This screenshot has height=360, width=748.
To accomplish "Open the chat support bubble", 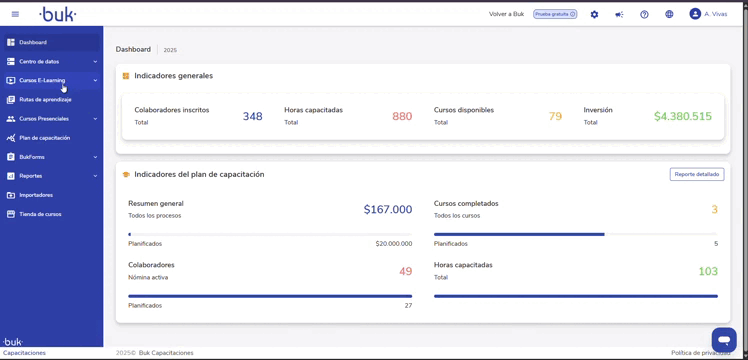I will 724,339.
